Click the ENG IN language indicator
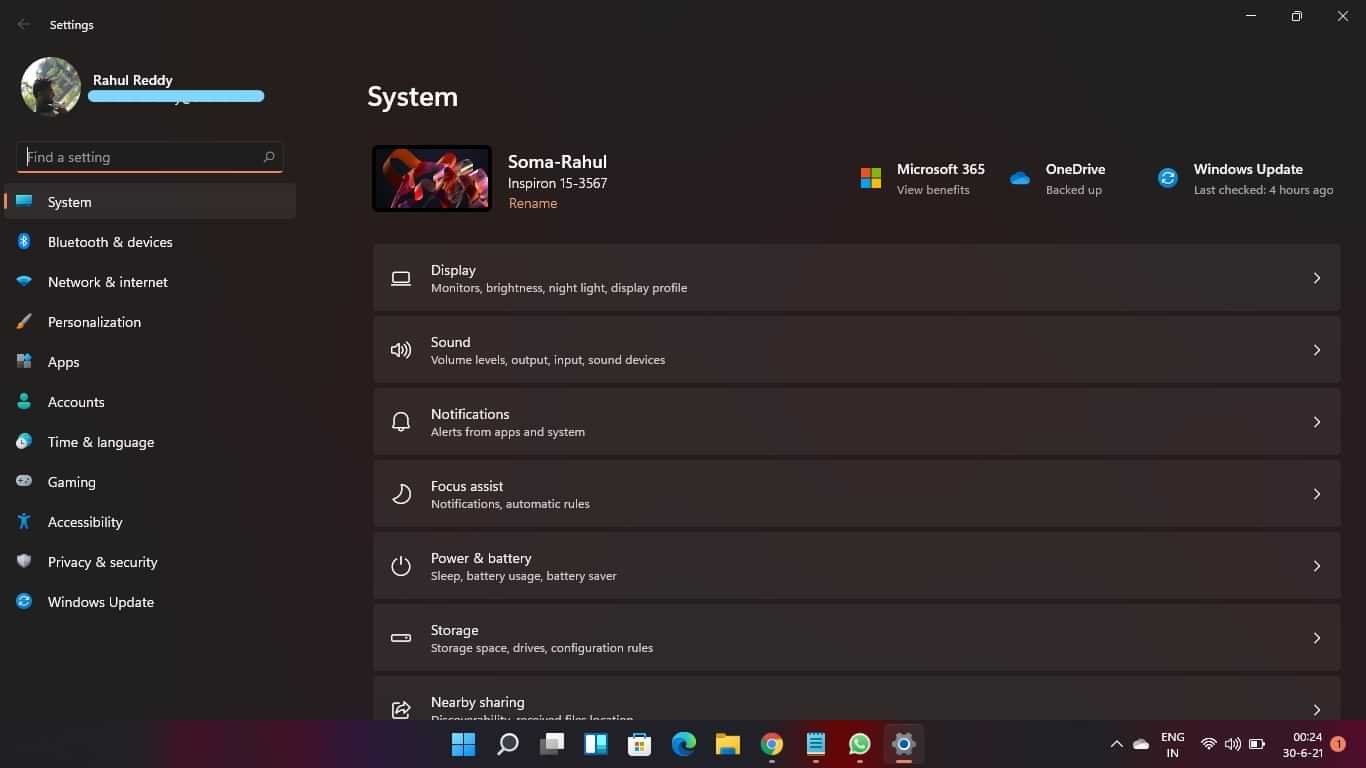Viewport: 1366px width, 768px height. click(1172, 744)
